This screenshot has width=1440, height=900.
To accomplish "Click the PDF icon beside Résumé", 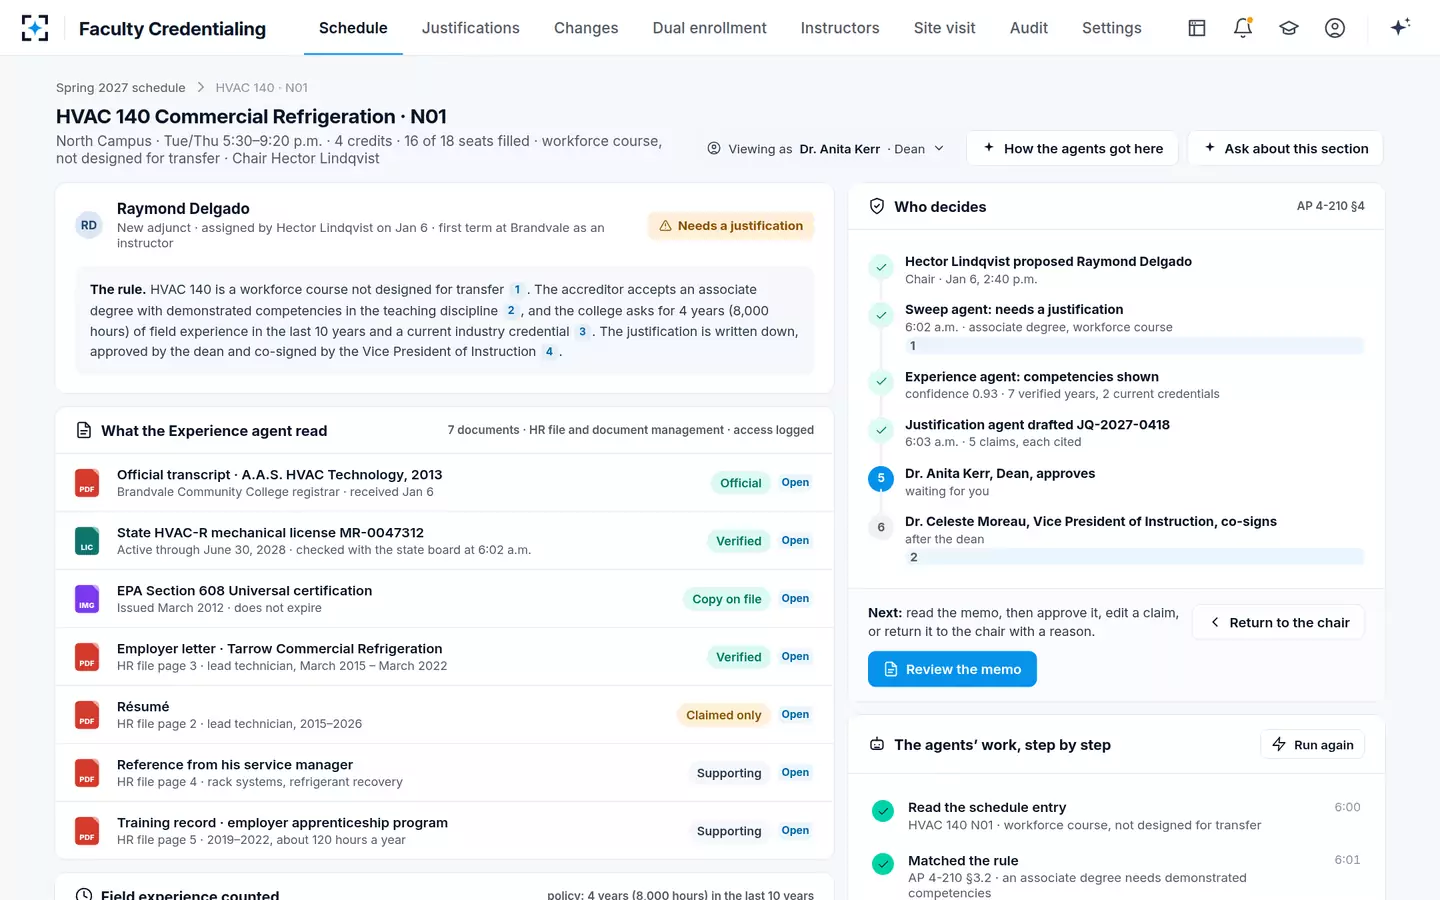I will 87,715.
